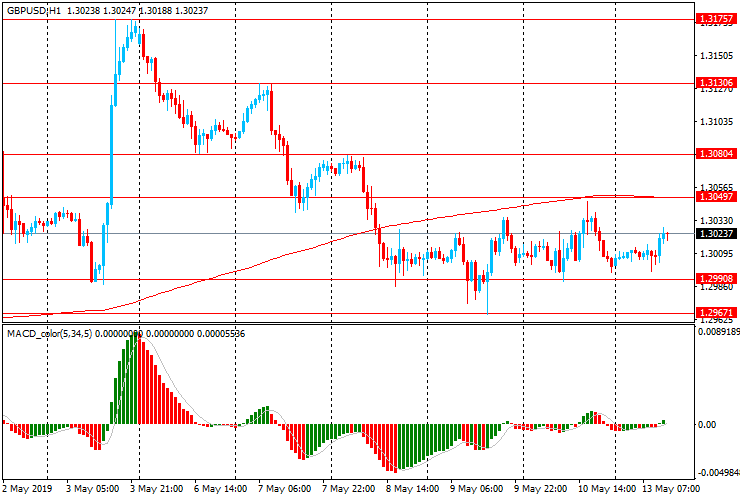Viewport: 740px width, 500px height.
Task: Select the 1.31306 red price level label
Action: click(x=717, y=83)
